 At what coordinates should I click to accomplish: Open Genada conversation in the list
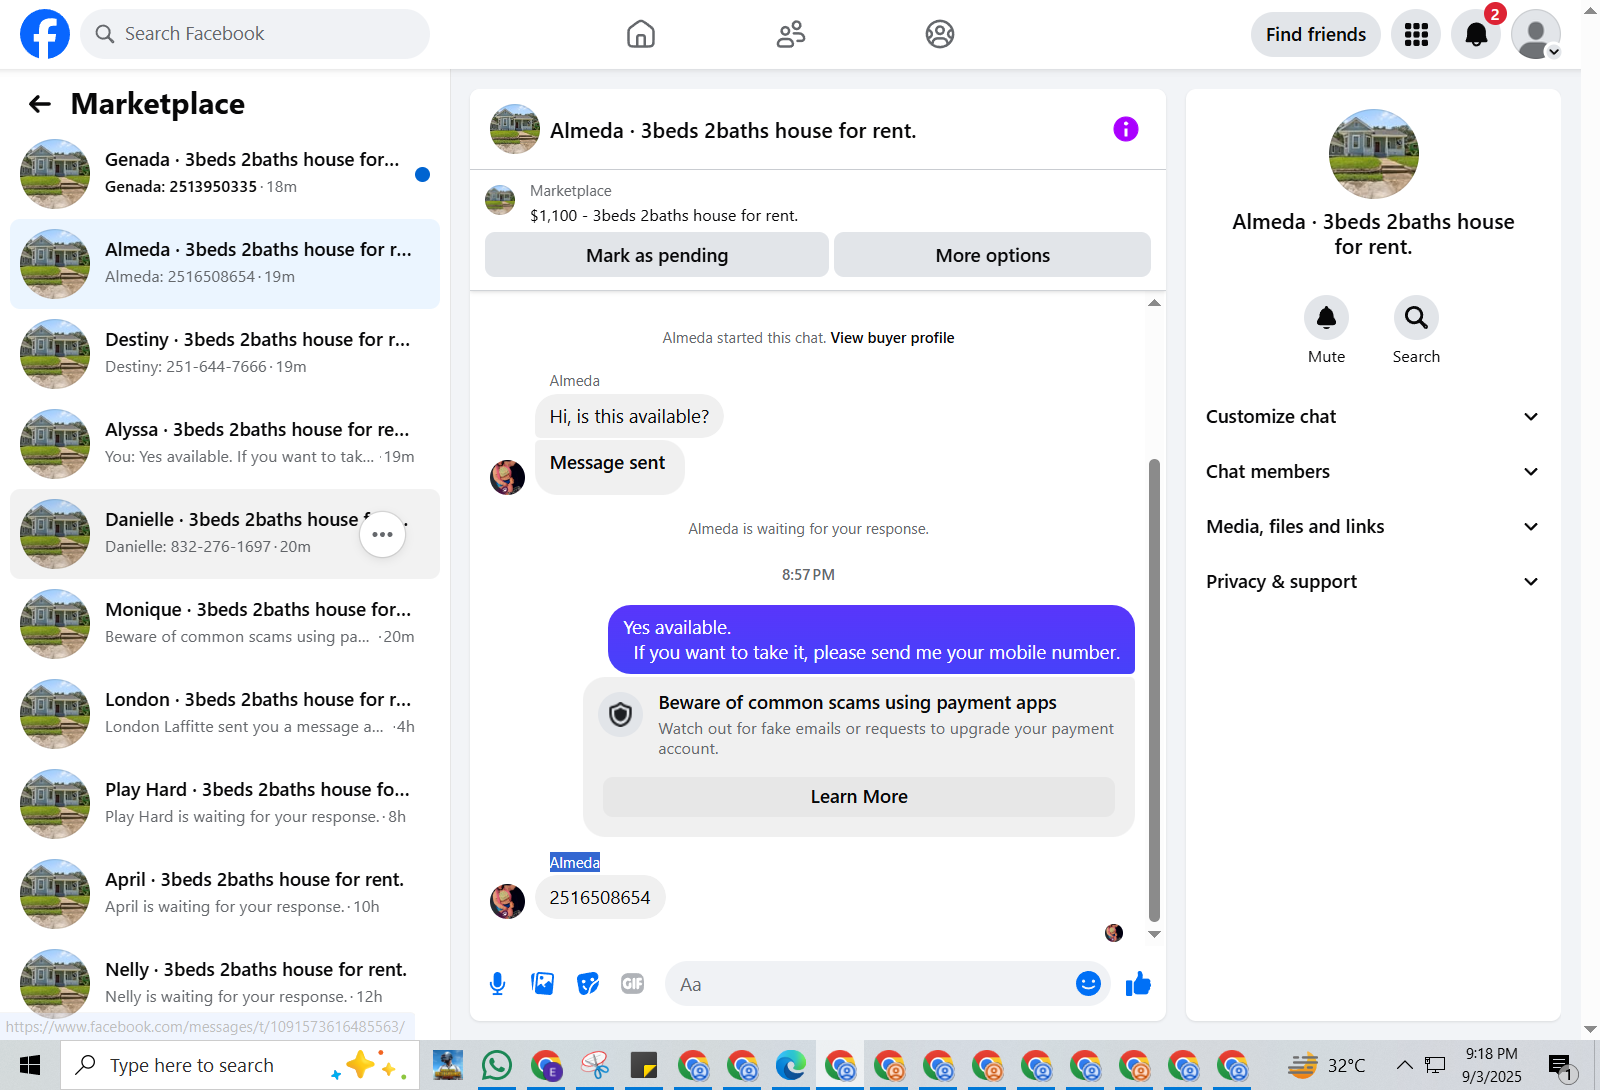[225, 174]
